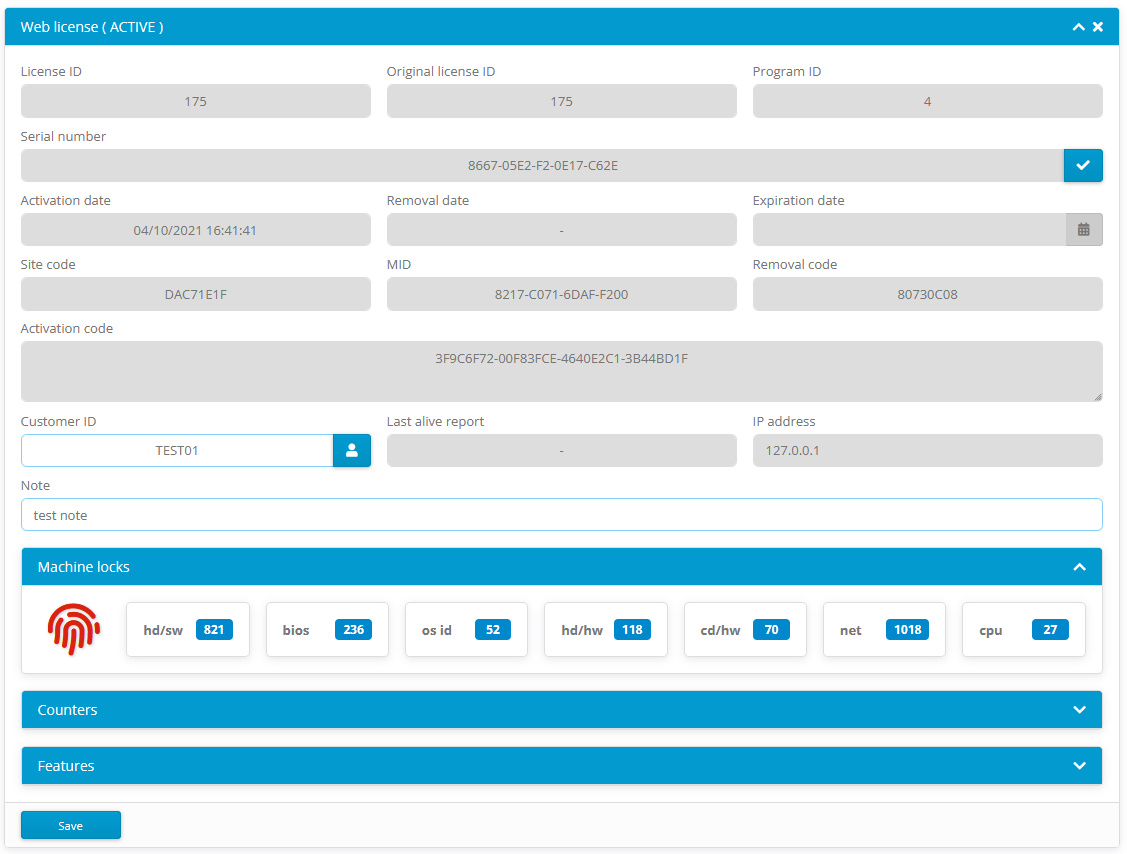Click the Serial number field
Screen dimensions: 1127x854
(542, 165)
